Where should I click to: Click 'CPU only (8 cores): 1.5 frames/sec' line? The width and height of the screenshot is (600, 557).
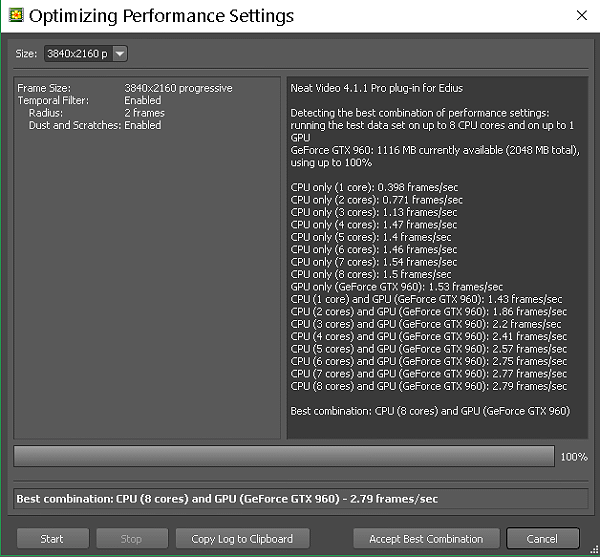click(371, 274)
